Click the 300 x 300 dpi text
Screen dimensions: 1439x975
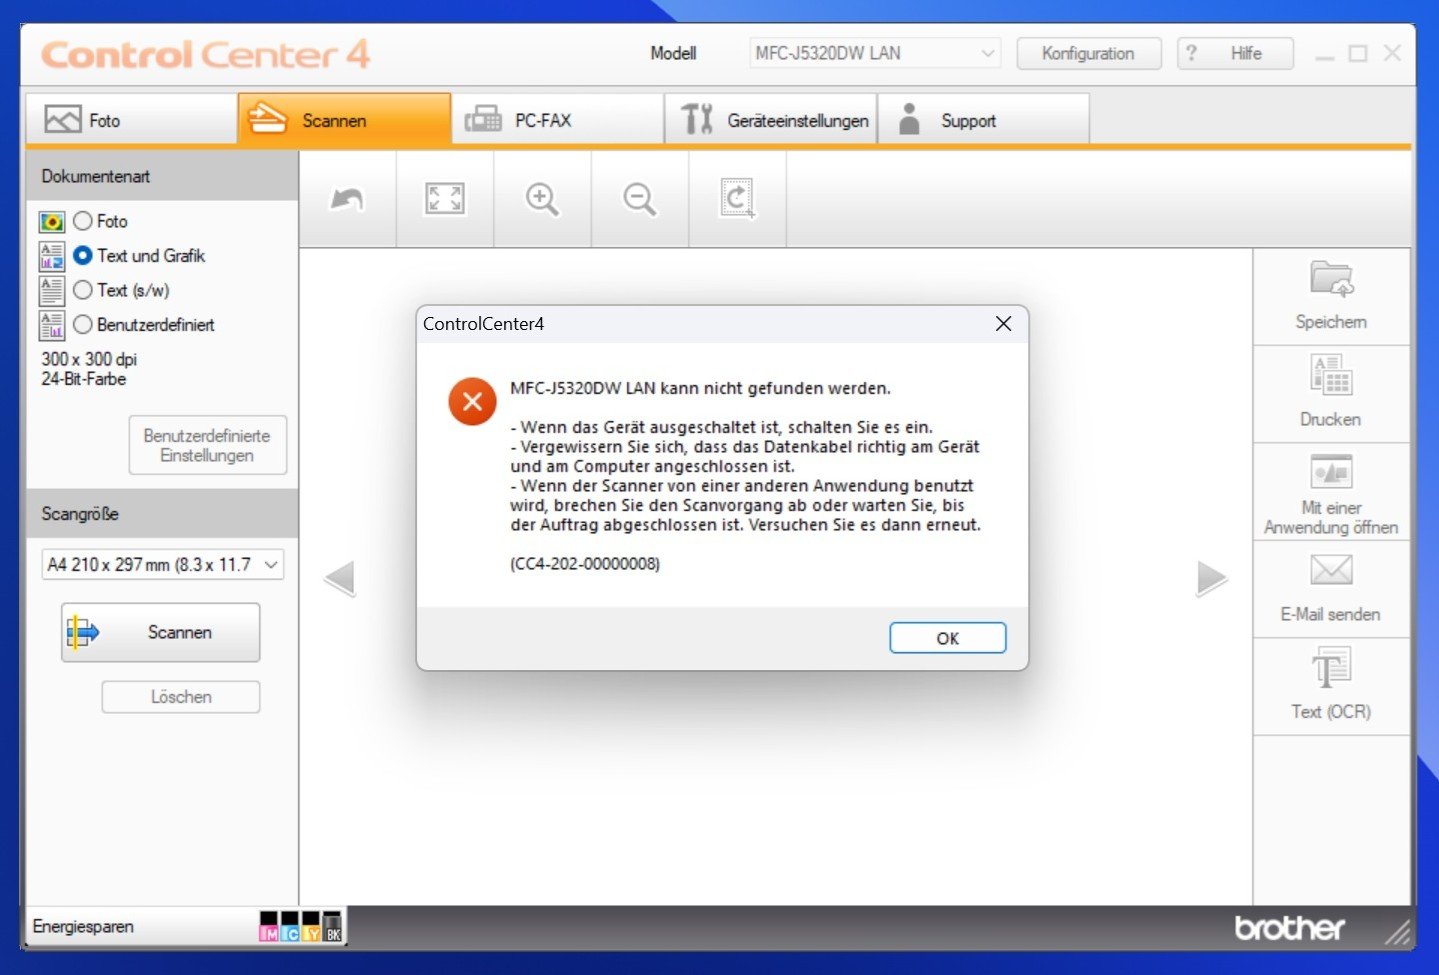[89, 359]
